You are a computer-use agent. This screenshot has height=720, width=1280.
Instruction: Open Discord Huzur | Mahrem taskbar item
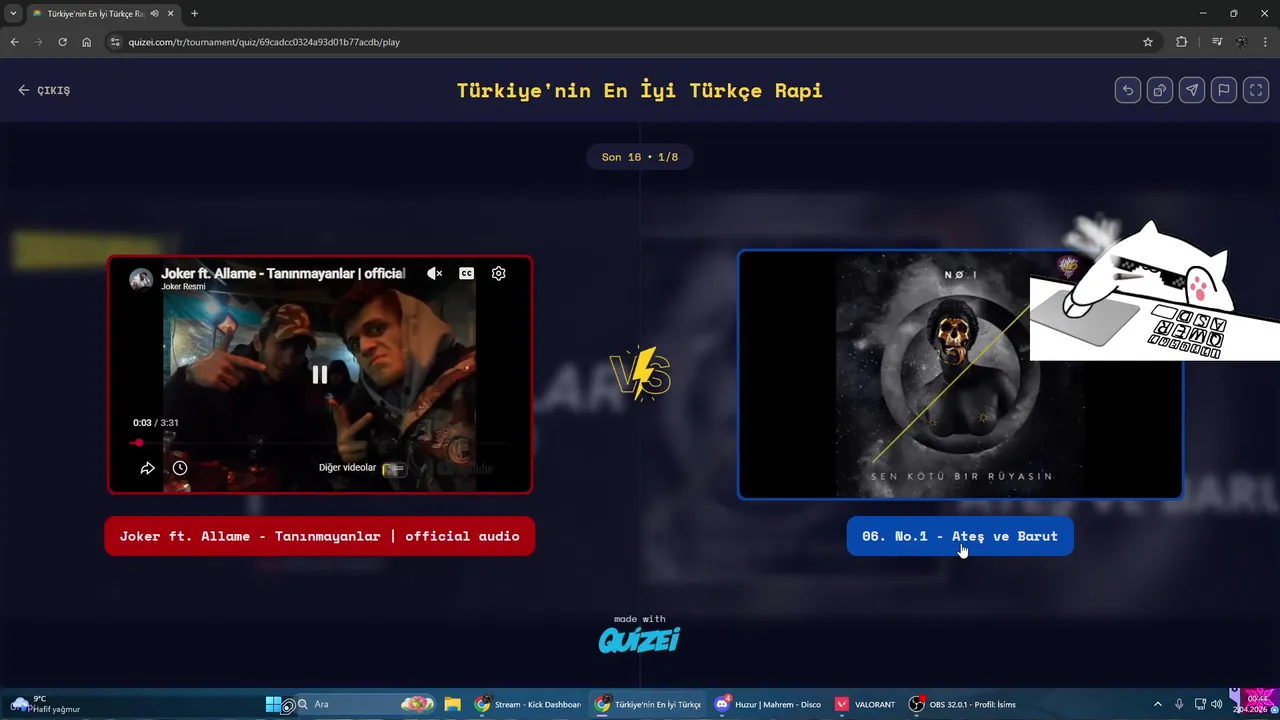[x=768, y=704]
